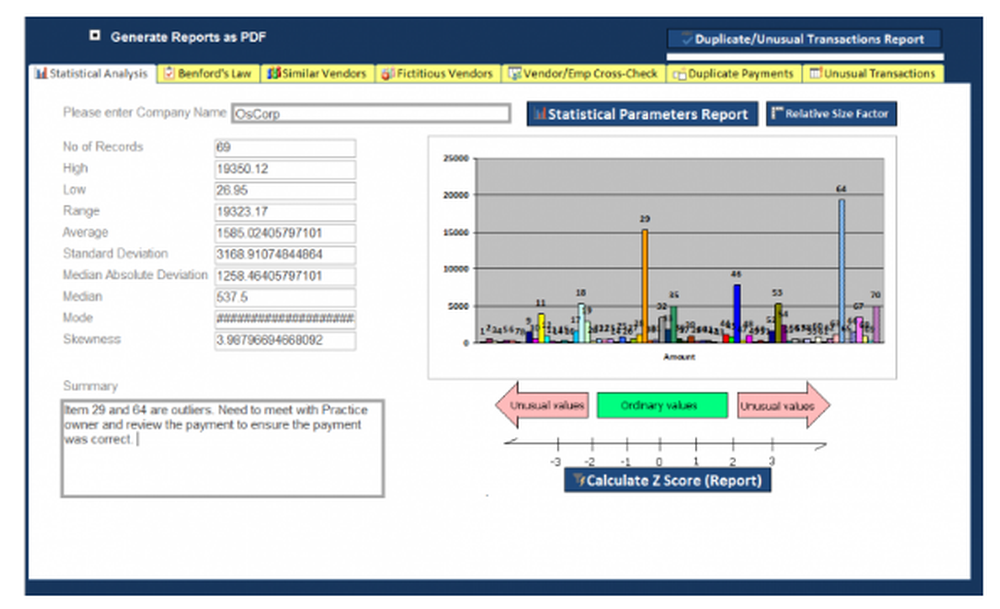1000x609 pixels.
Task: Click the orange bar labeled 29 in chart
Action: 645,286
